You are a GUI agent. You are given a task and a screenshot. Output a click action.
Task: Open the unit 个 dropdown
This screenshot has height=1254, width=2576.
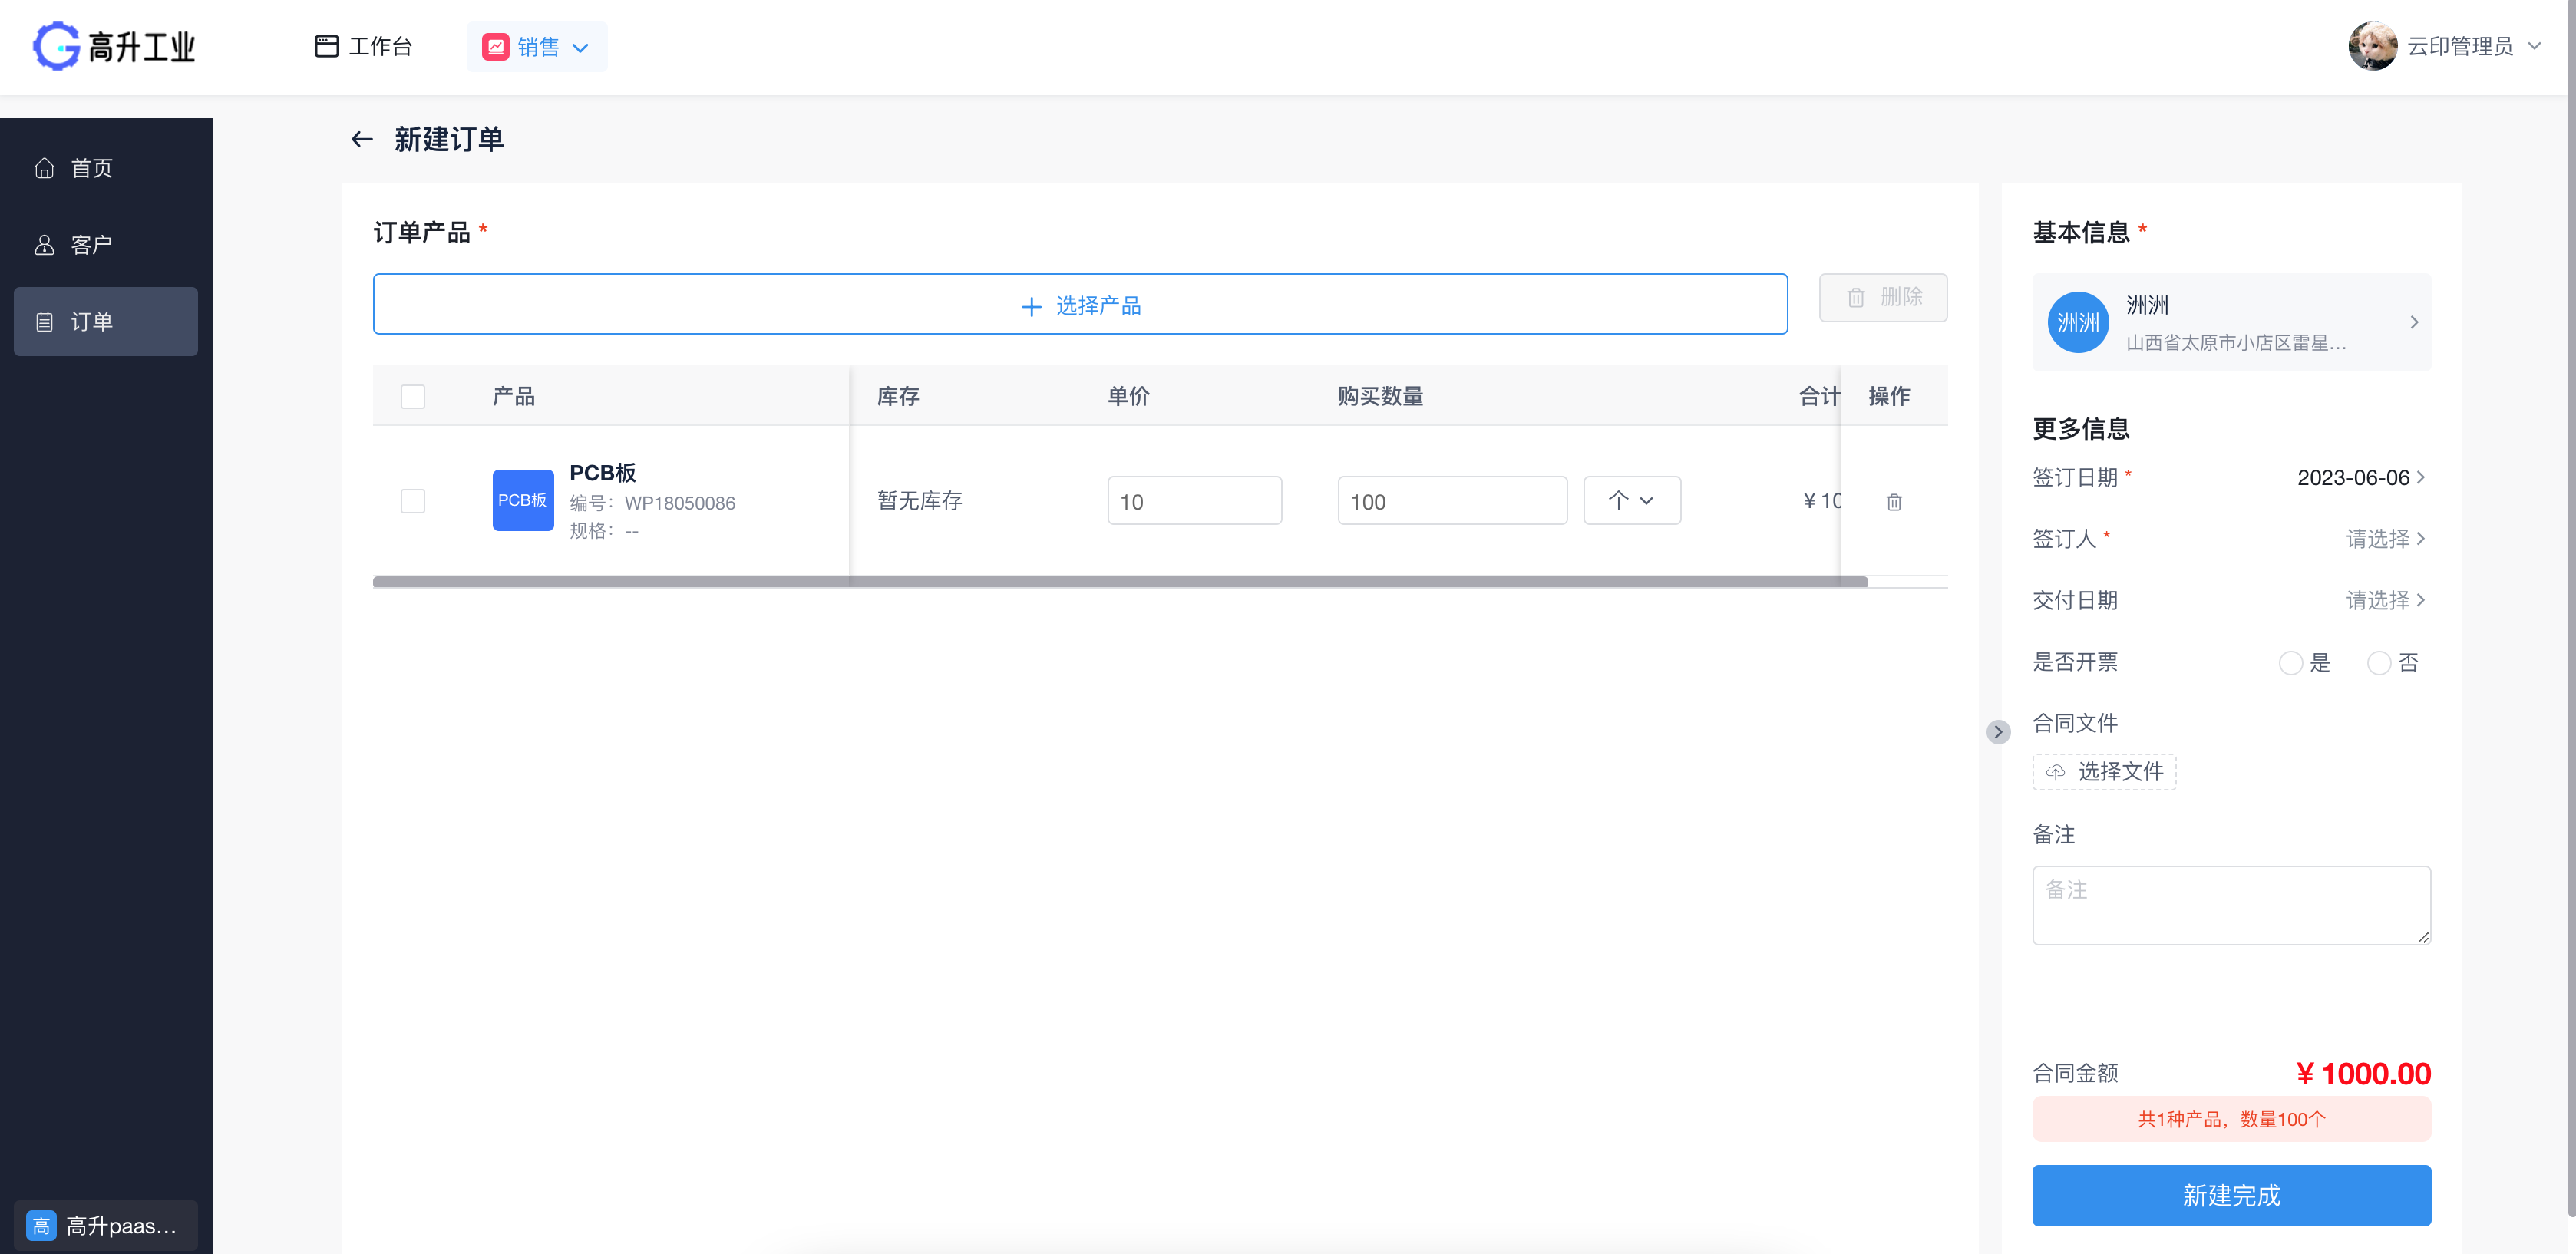[x=1632, y=501]
